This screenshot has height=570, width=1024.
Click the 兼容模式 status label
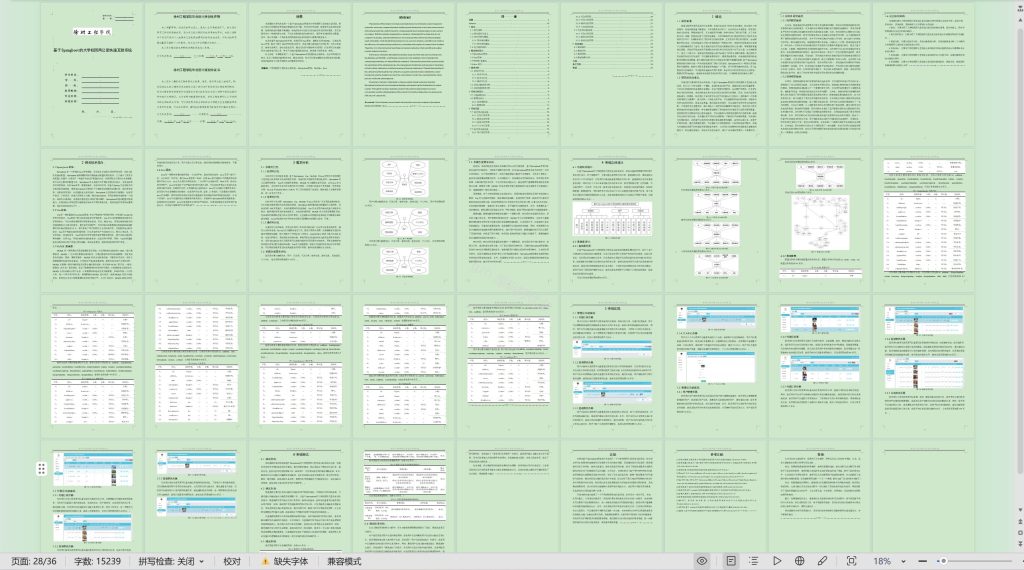[x=344, y=561]
